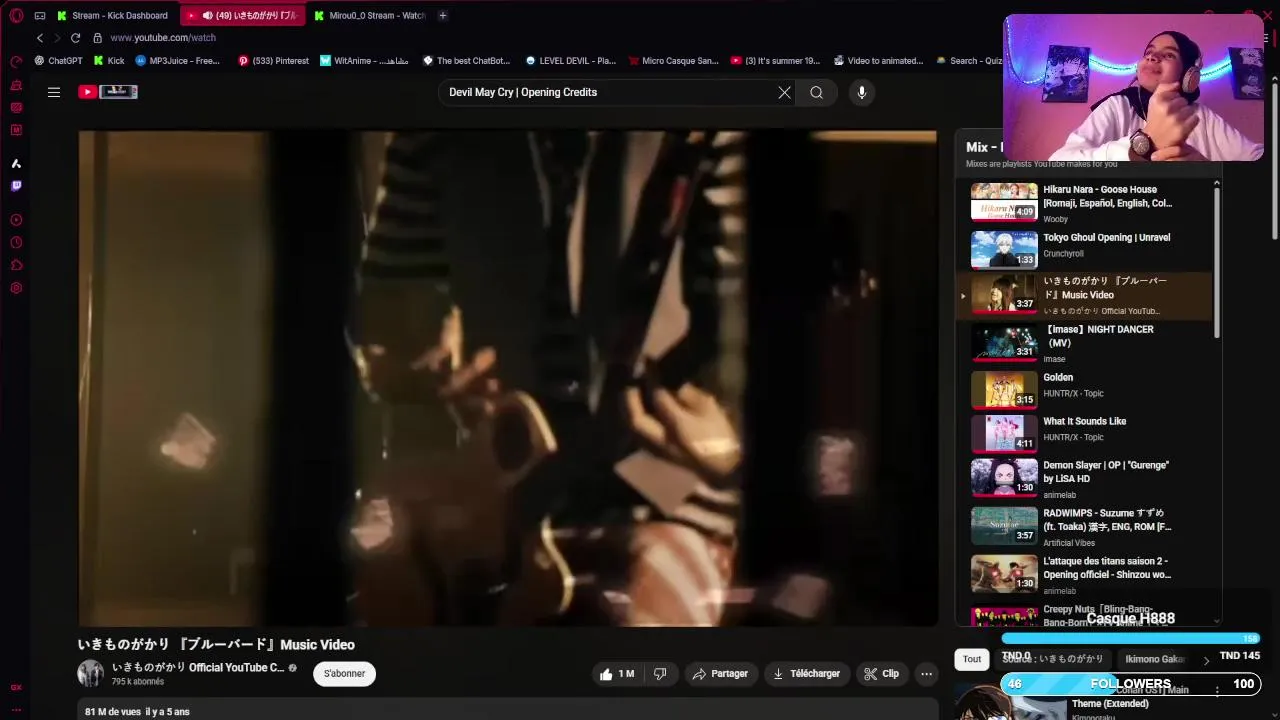The height and width of the screenshot is (720, 1280).
Task: Click the browser forward arrow
Action: [x=57, y=37]
